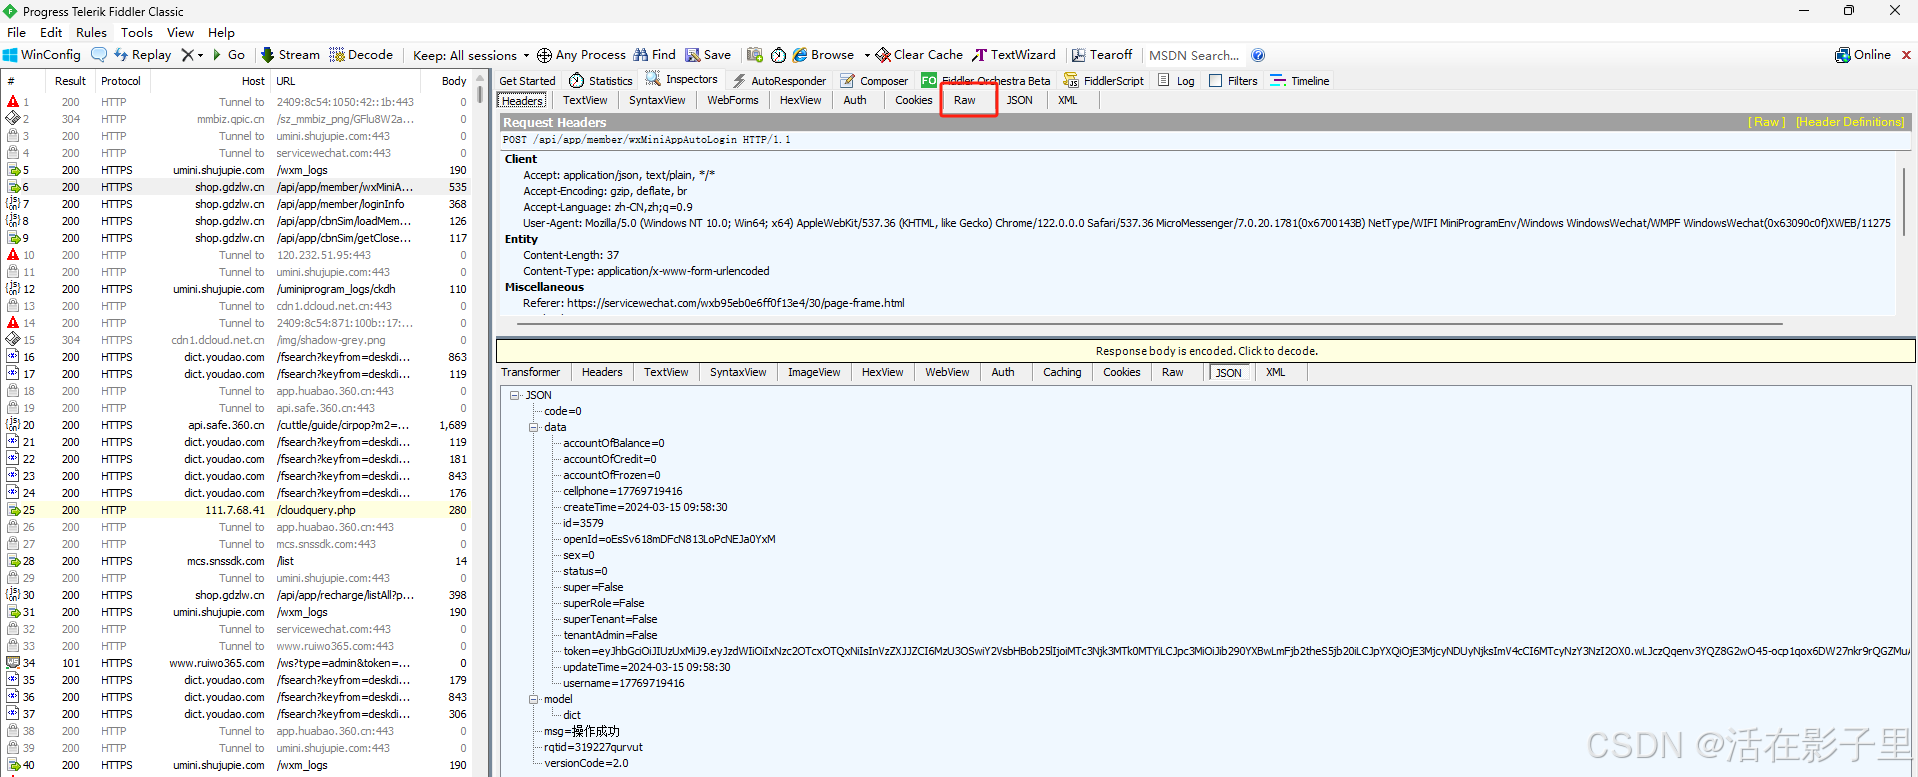This screenshot has width=1918, height=777.
Task: Open the Edit menu
Action: coord(51,32)
